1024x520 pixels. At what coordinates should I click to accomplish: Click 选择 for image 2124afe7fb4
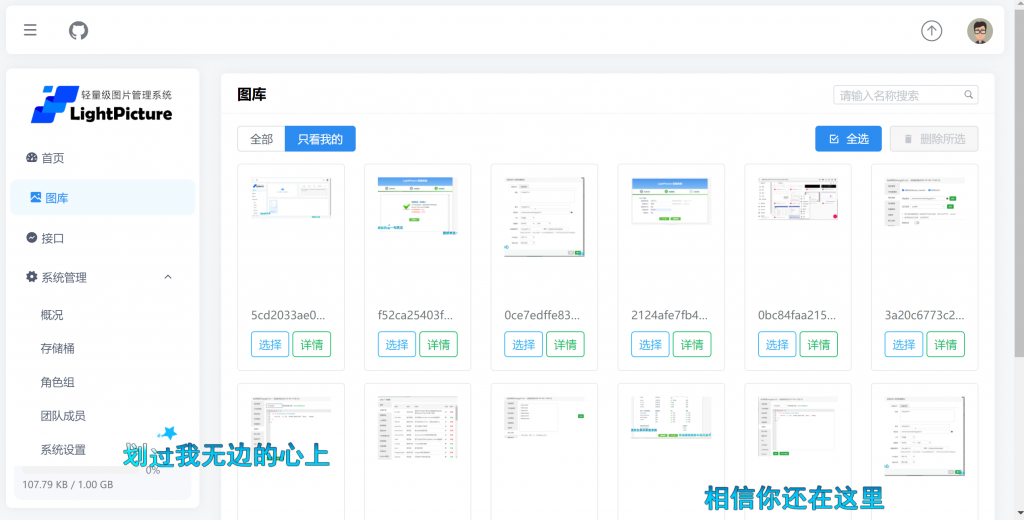click(650, 344)
